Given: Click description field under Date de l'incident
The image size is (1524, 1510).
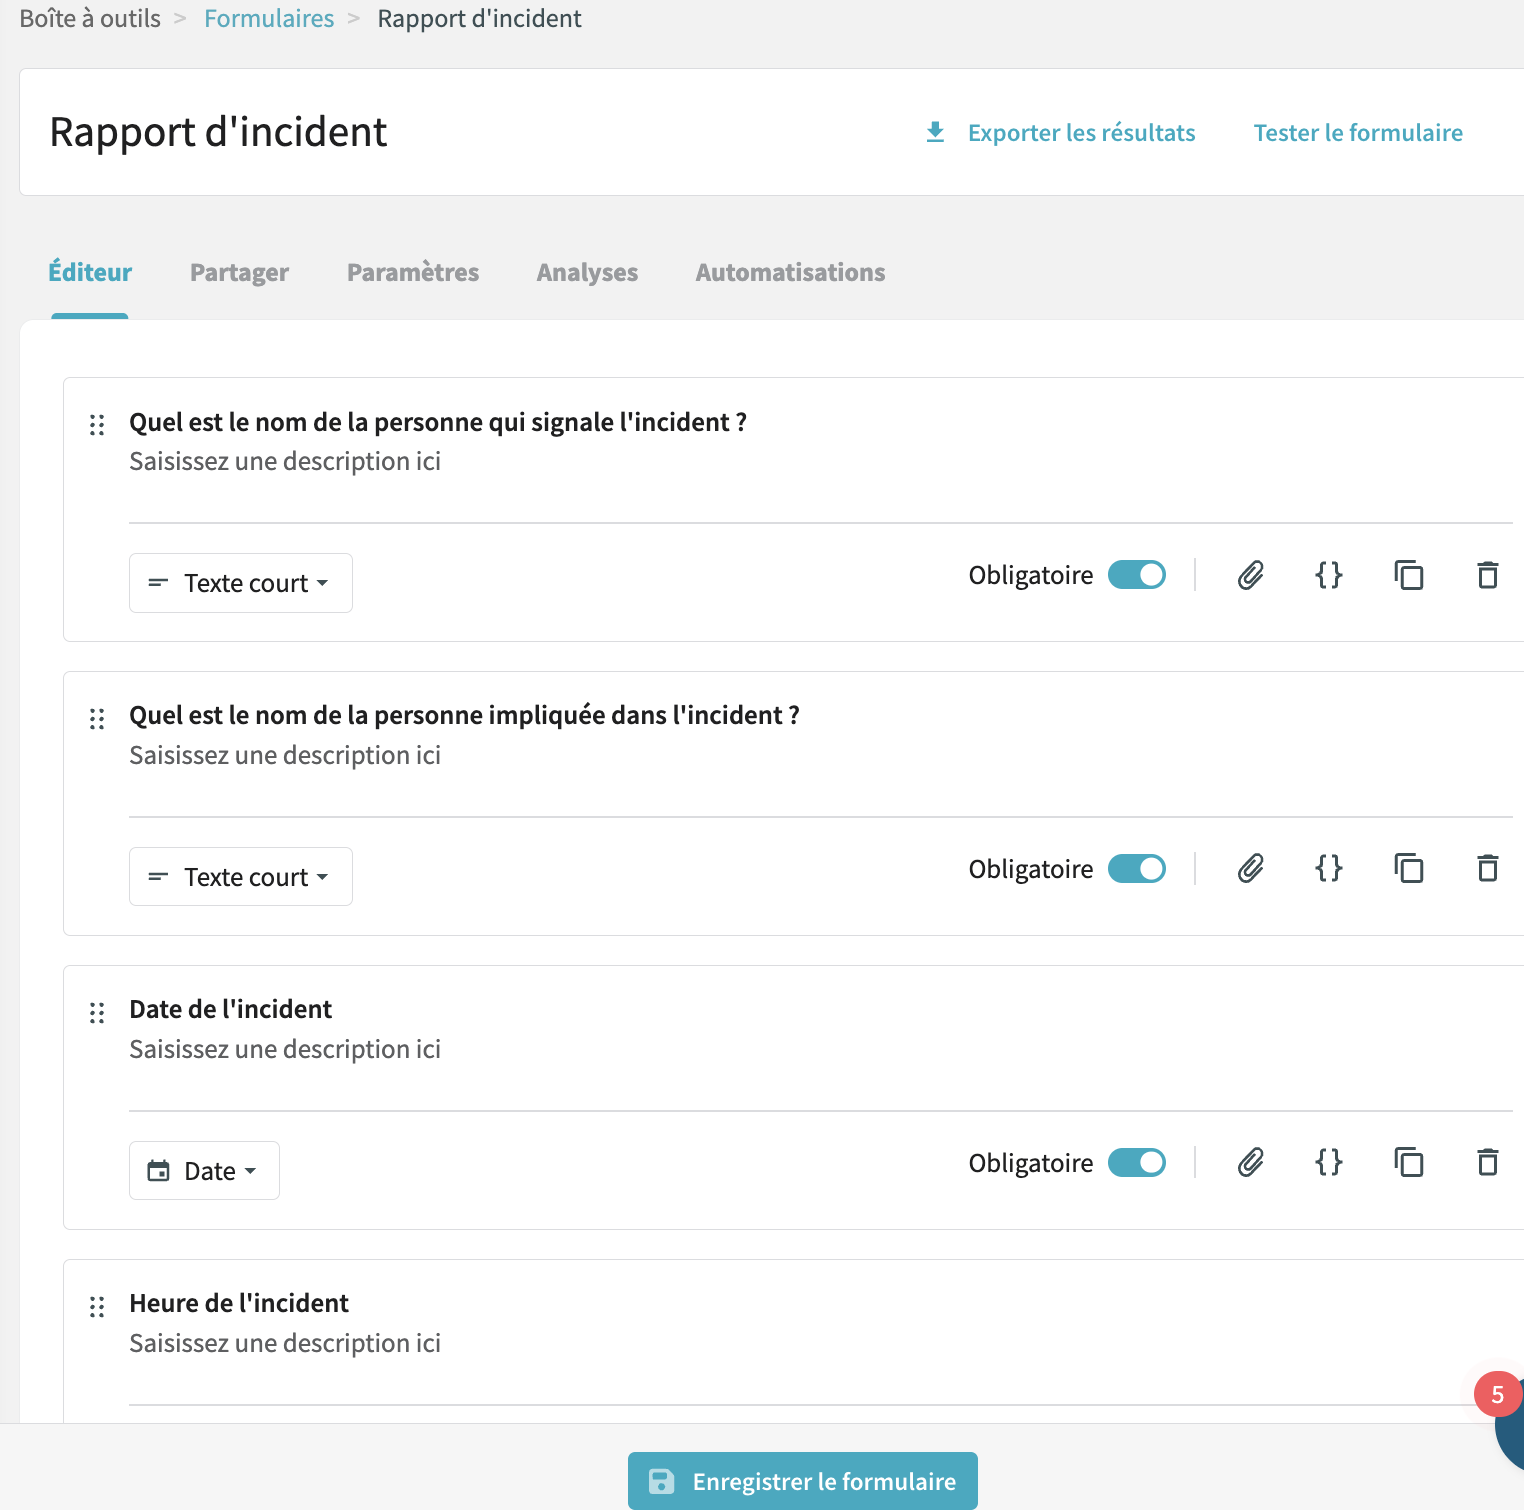Looking at the screenshot, I should point(285,1049).
